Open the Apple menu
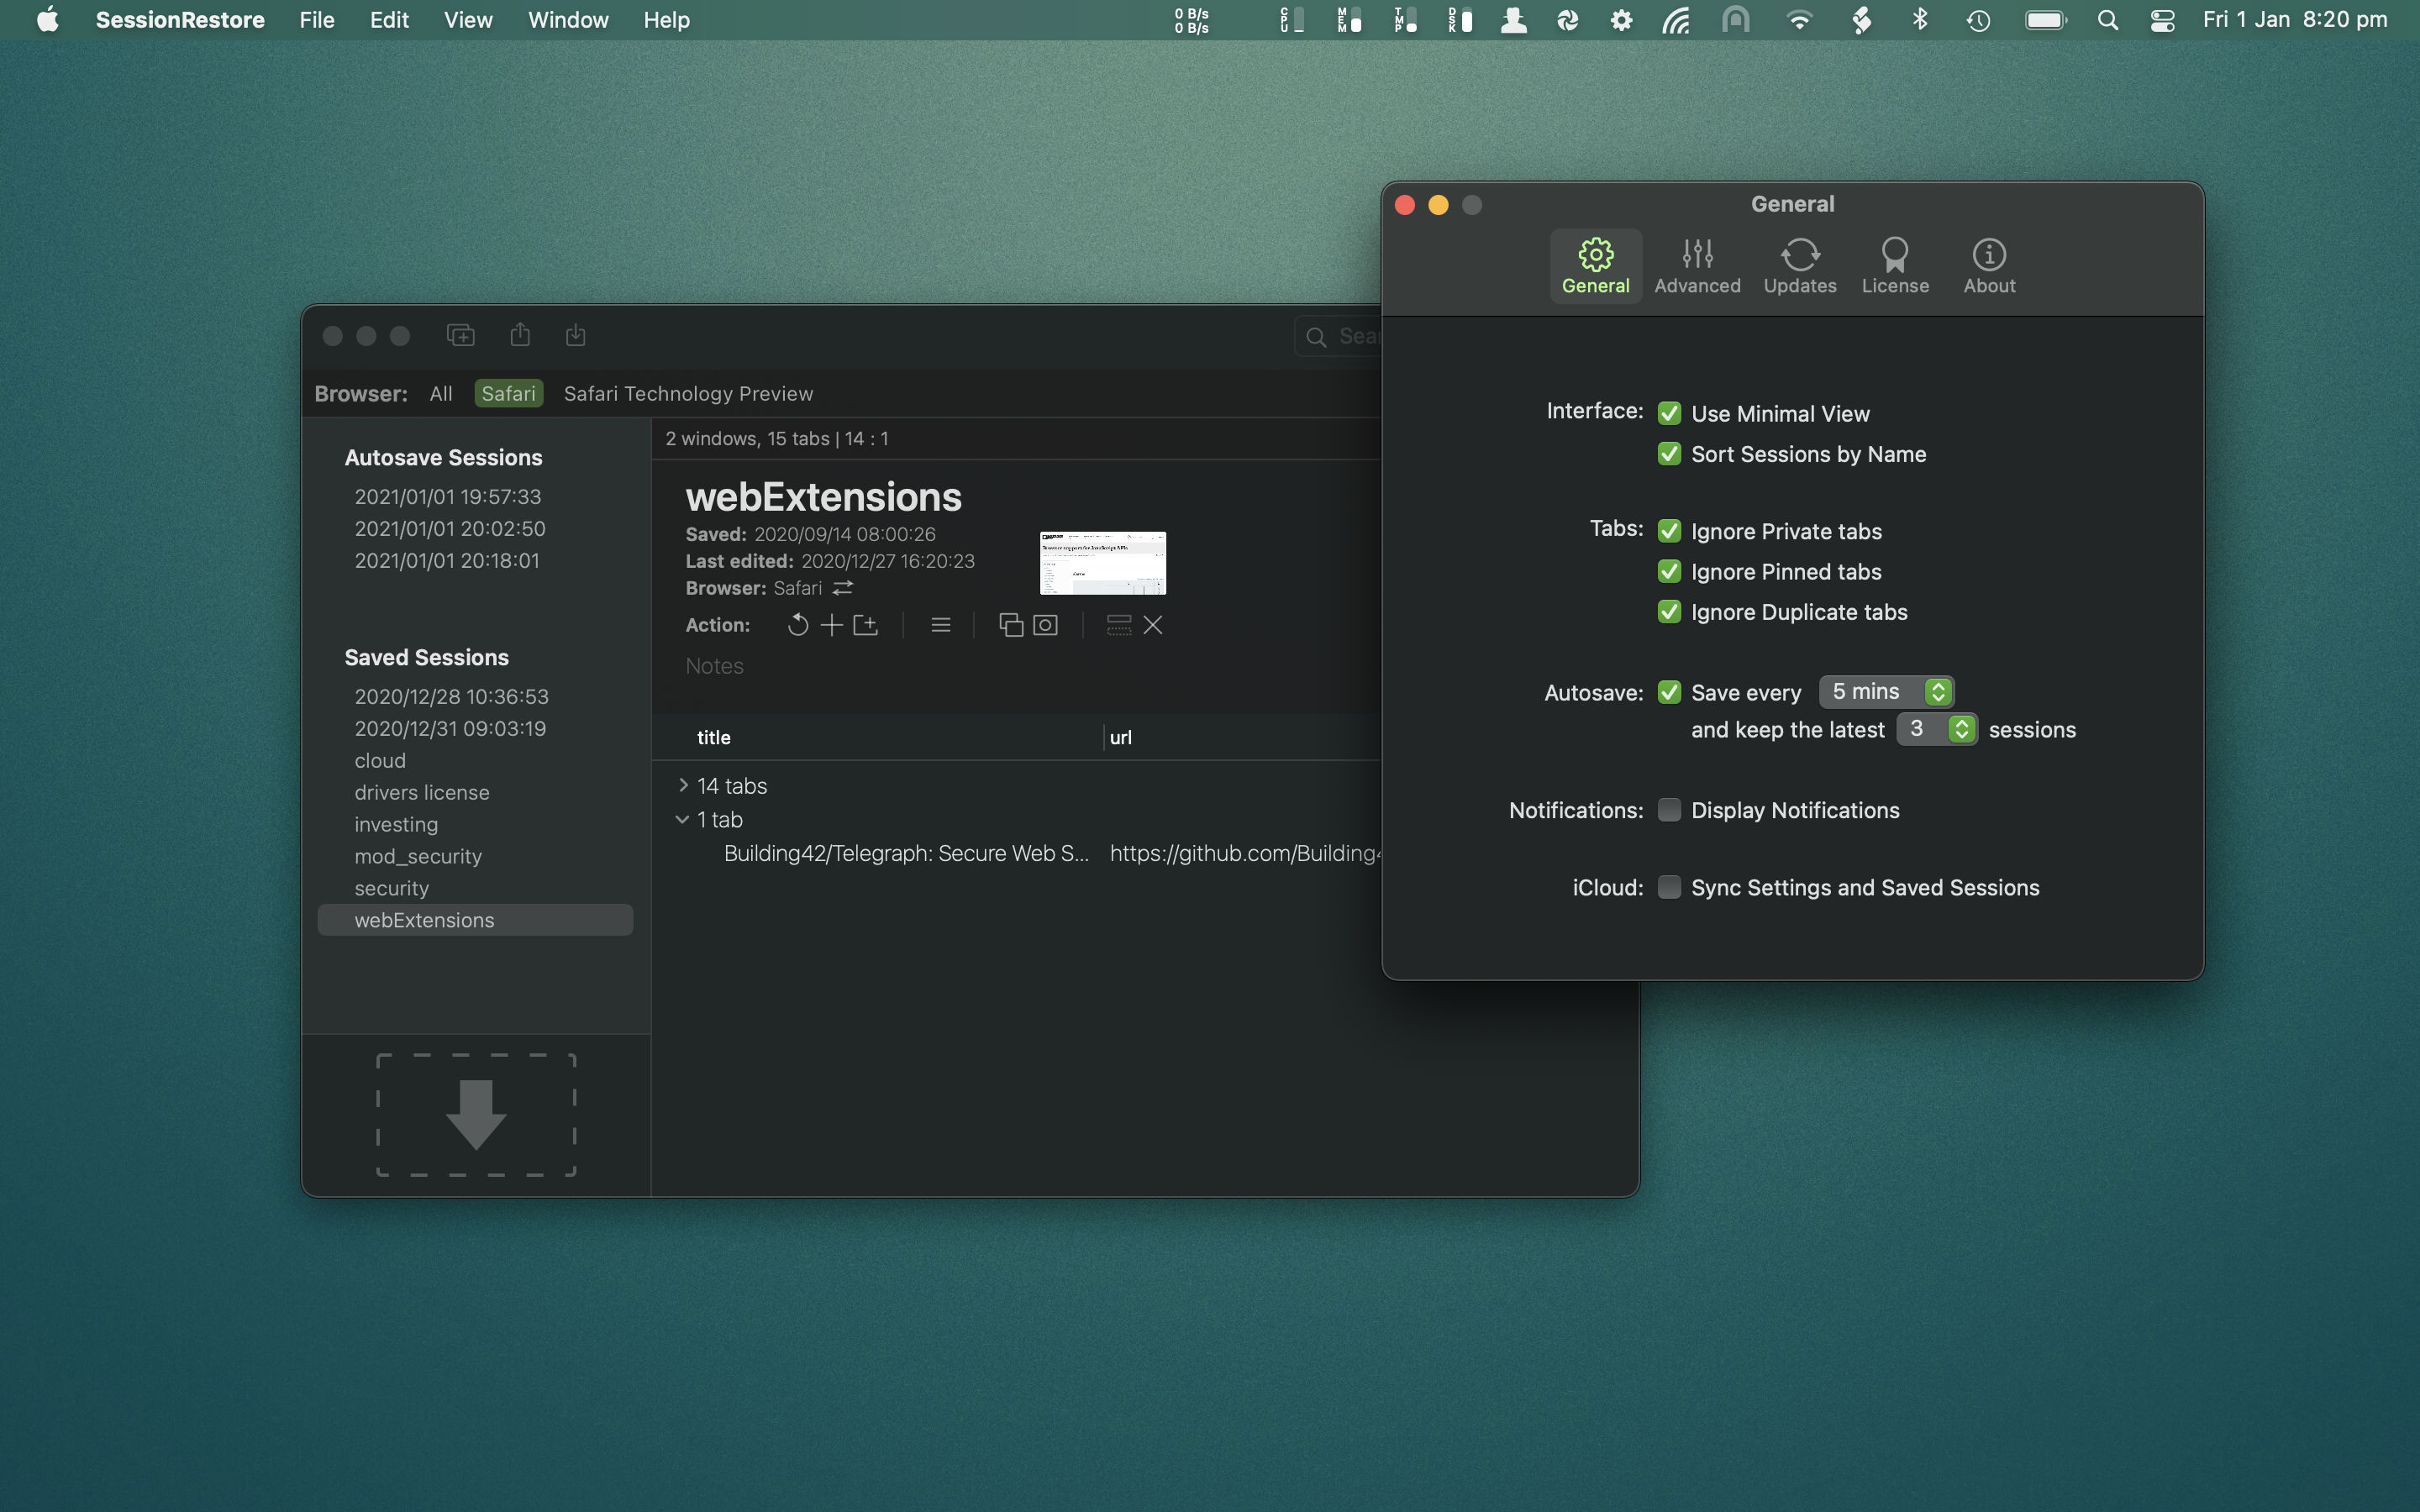This screenshot has height=1512, width=2420. pyautogui.click(x=47, y=20)
